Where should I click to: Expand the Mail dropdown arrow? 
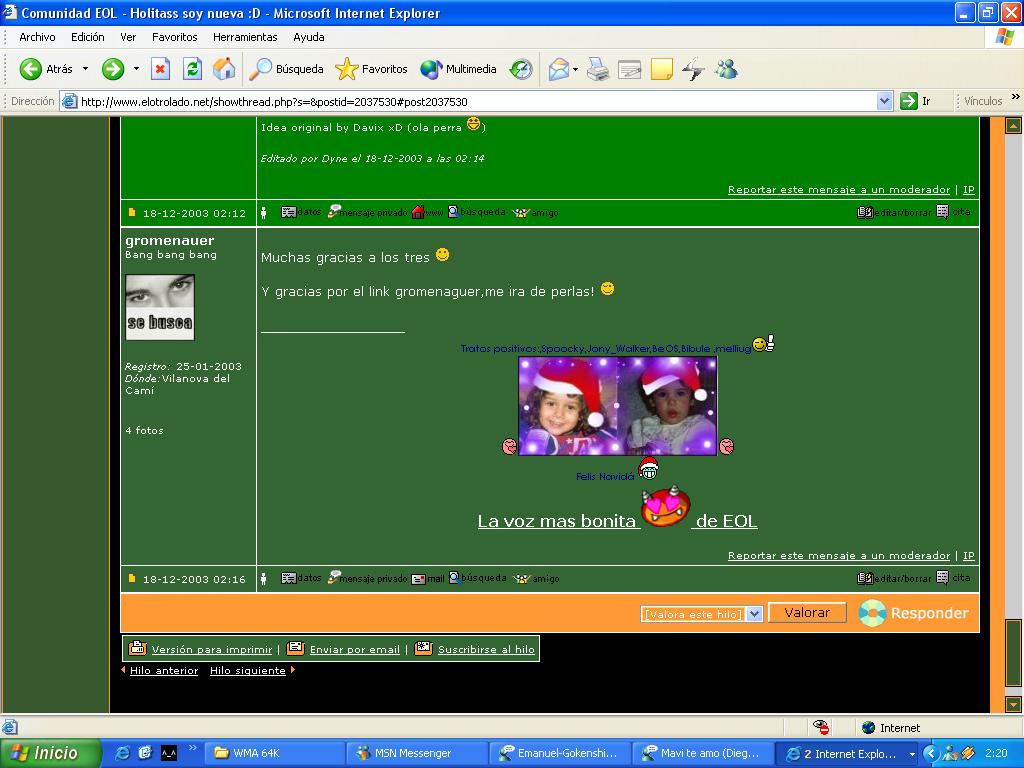[x=575, y=69]
